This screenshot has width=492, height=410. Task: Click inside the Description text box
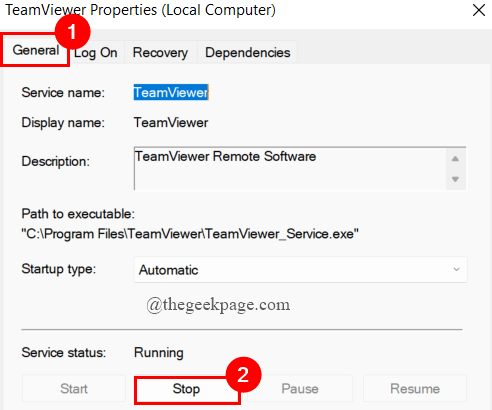[x=290, y=168]
